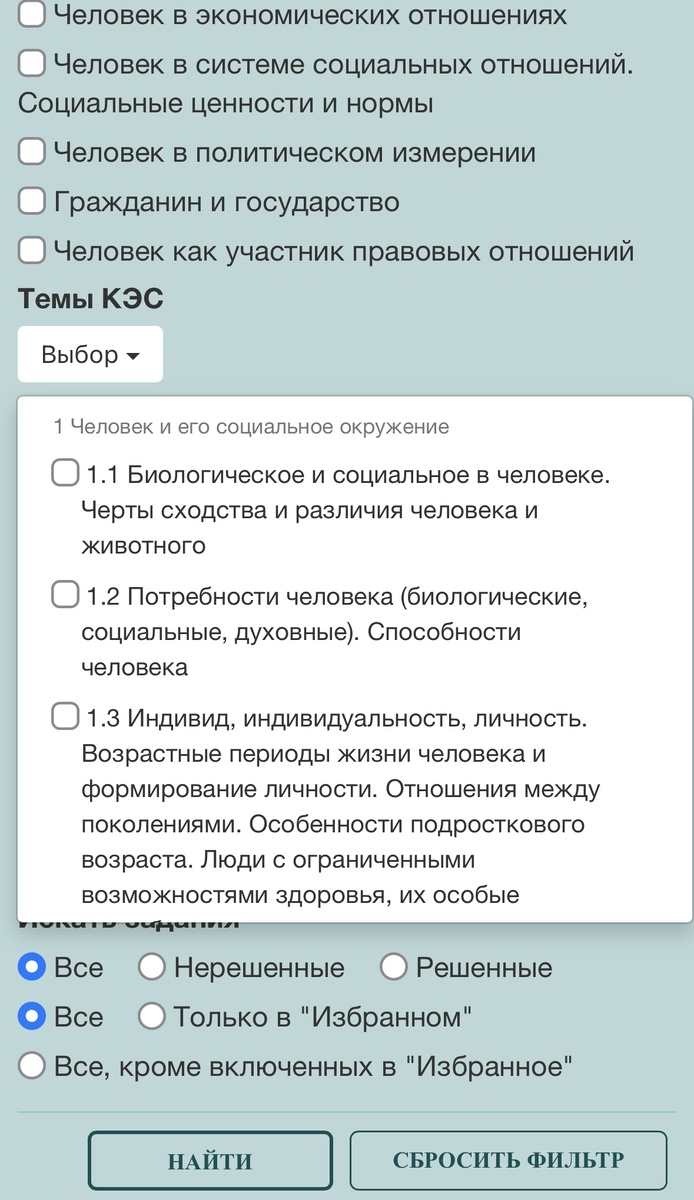694x1200 pixels.
Task: Select the "Нерешенные" radio button
Action: [x=151, y=967]
